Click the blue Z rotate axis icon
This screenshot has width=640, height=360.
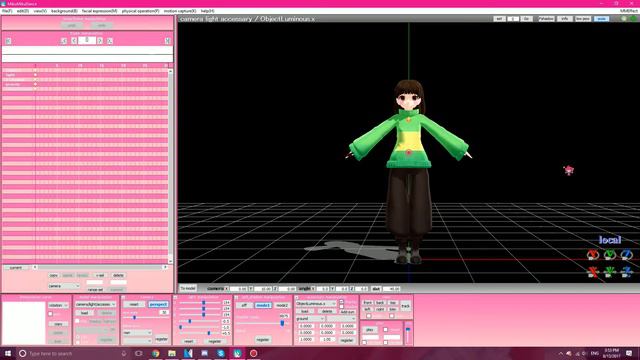click(627, 255)
